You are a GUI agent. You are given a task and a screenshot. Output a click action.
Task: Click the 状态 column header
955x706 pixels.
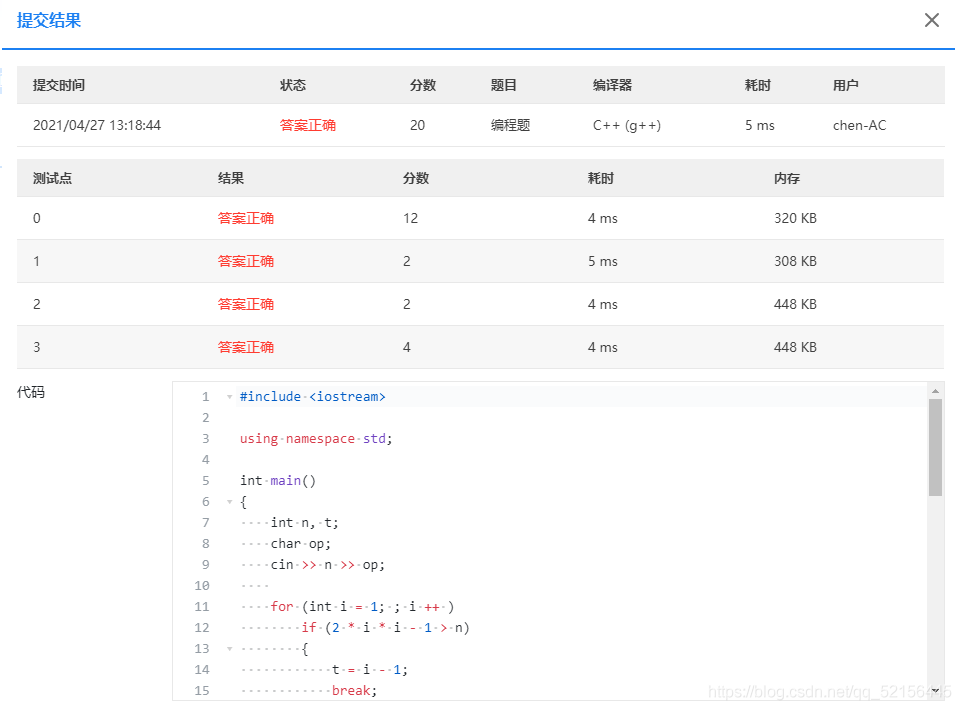293,85
